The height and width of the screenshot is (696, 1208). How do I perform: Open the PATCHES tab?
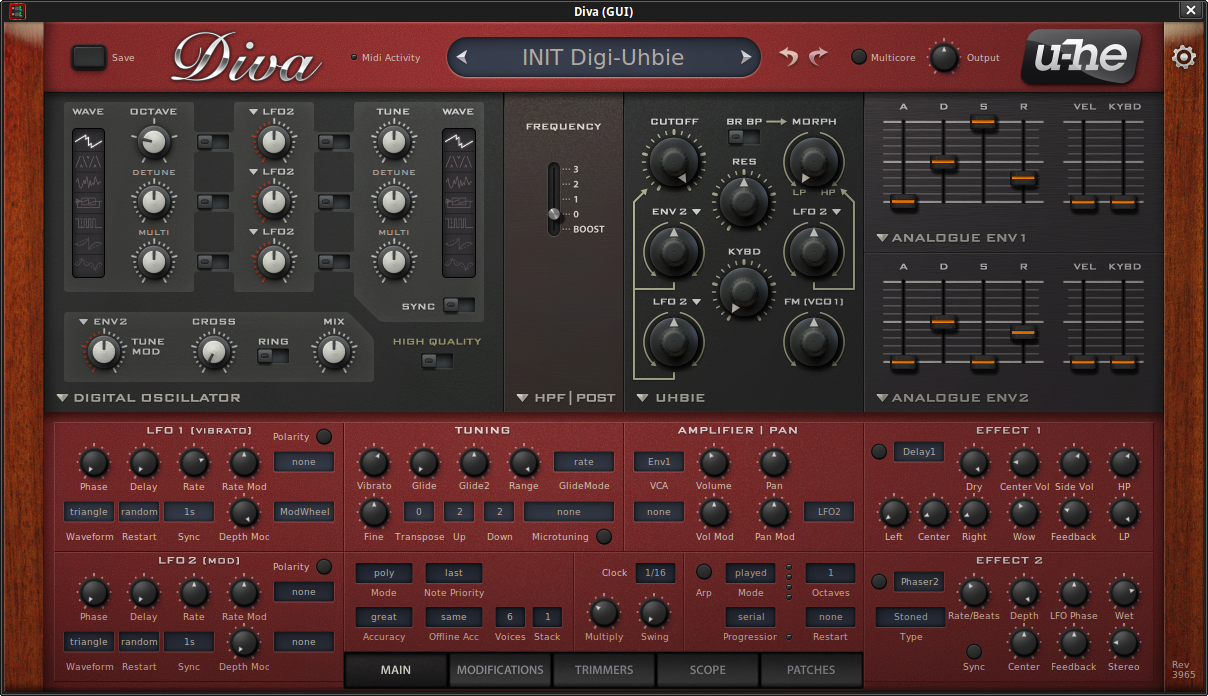(811, 670)
